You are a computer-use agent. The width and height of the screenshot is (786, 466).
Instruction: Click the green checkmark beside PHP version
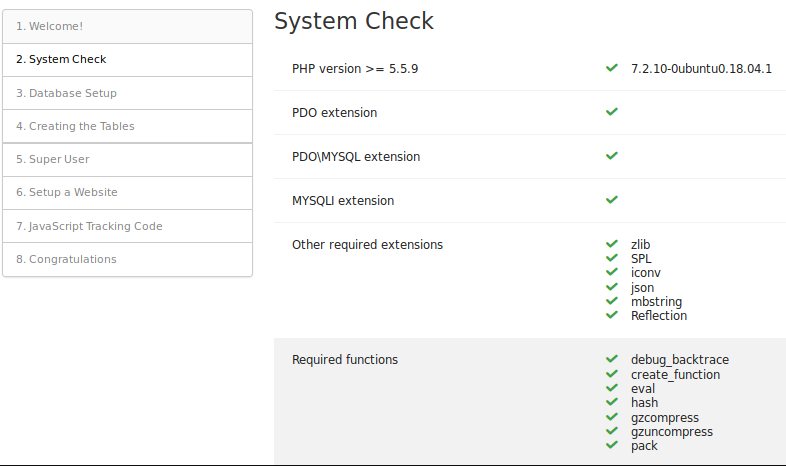[x=611, y=68]
